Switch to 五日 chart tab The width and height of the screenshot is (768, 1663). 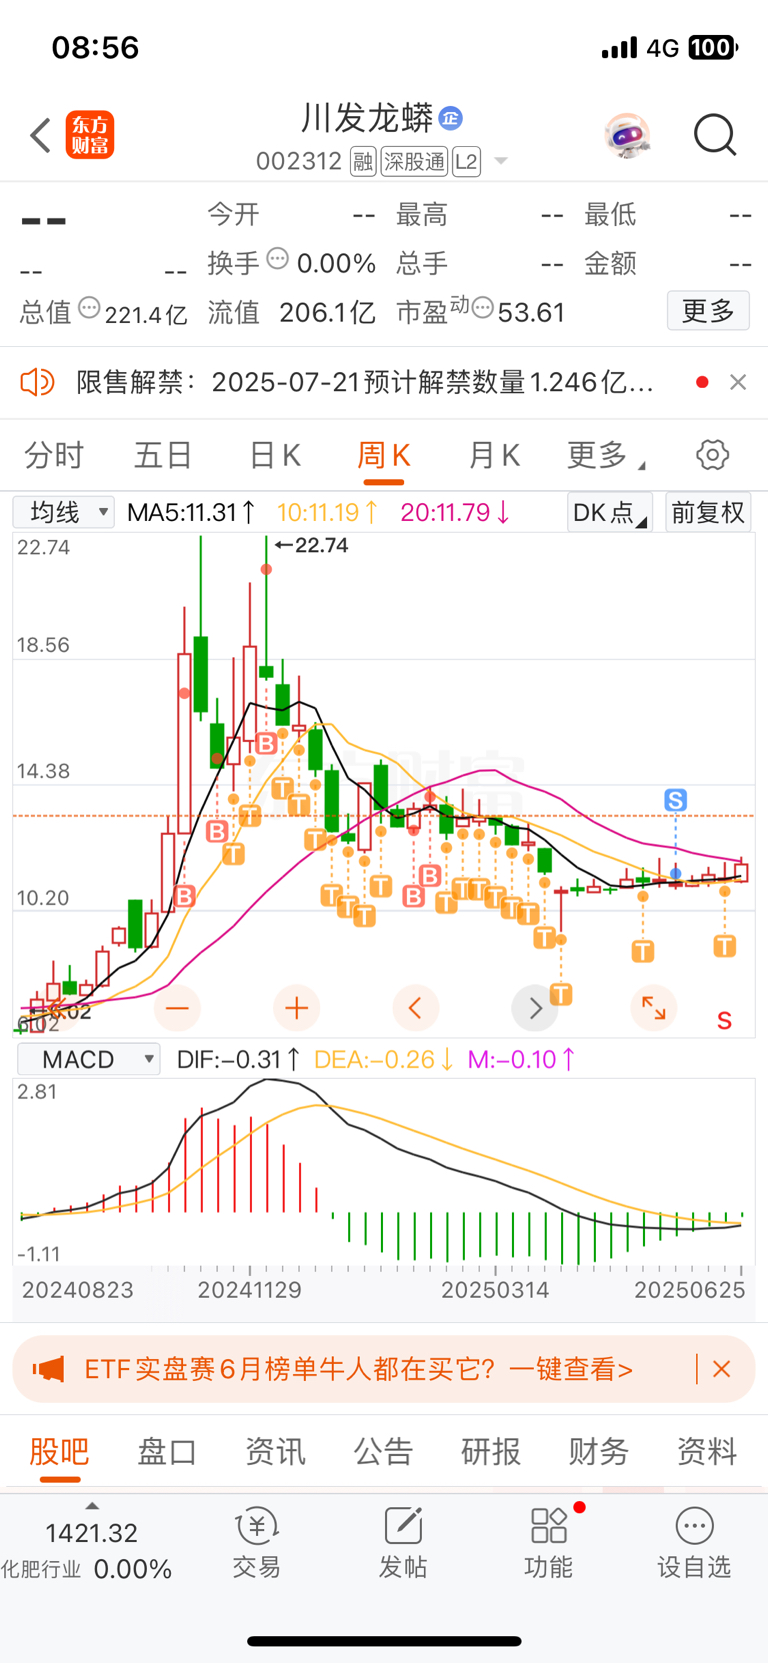[163, 456]
